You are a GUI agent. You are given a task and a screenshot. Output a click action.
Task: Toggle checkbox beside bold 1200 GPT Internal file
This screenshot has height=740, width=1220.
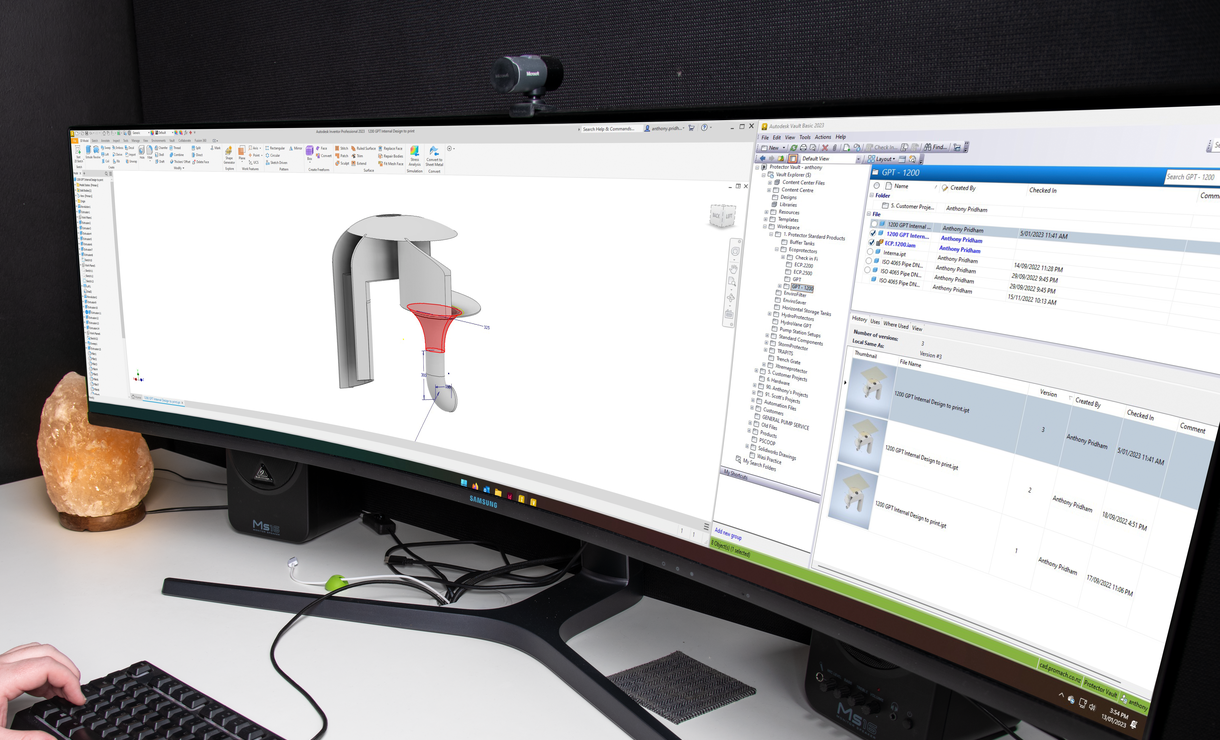[873, 233]
